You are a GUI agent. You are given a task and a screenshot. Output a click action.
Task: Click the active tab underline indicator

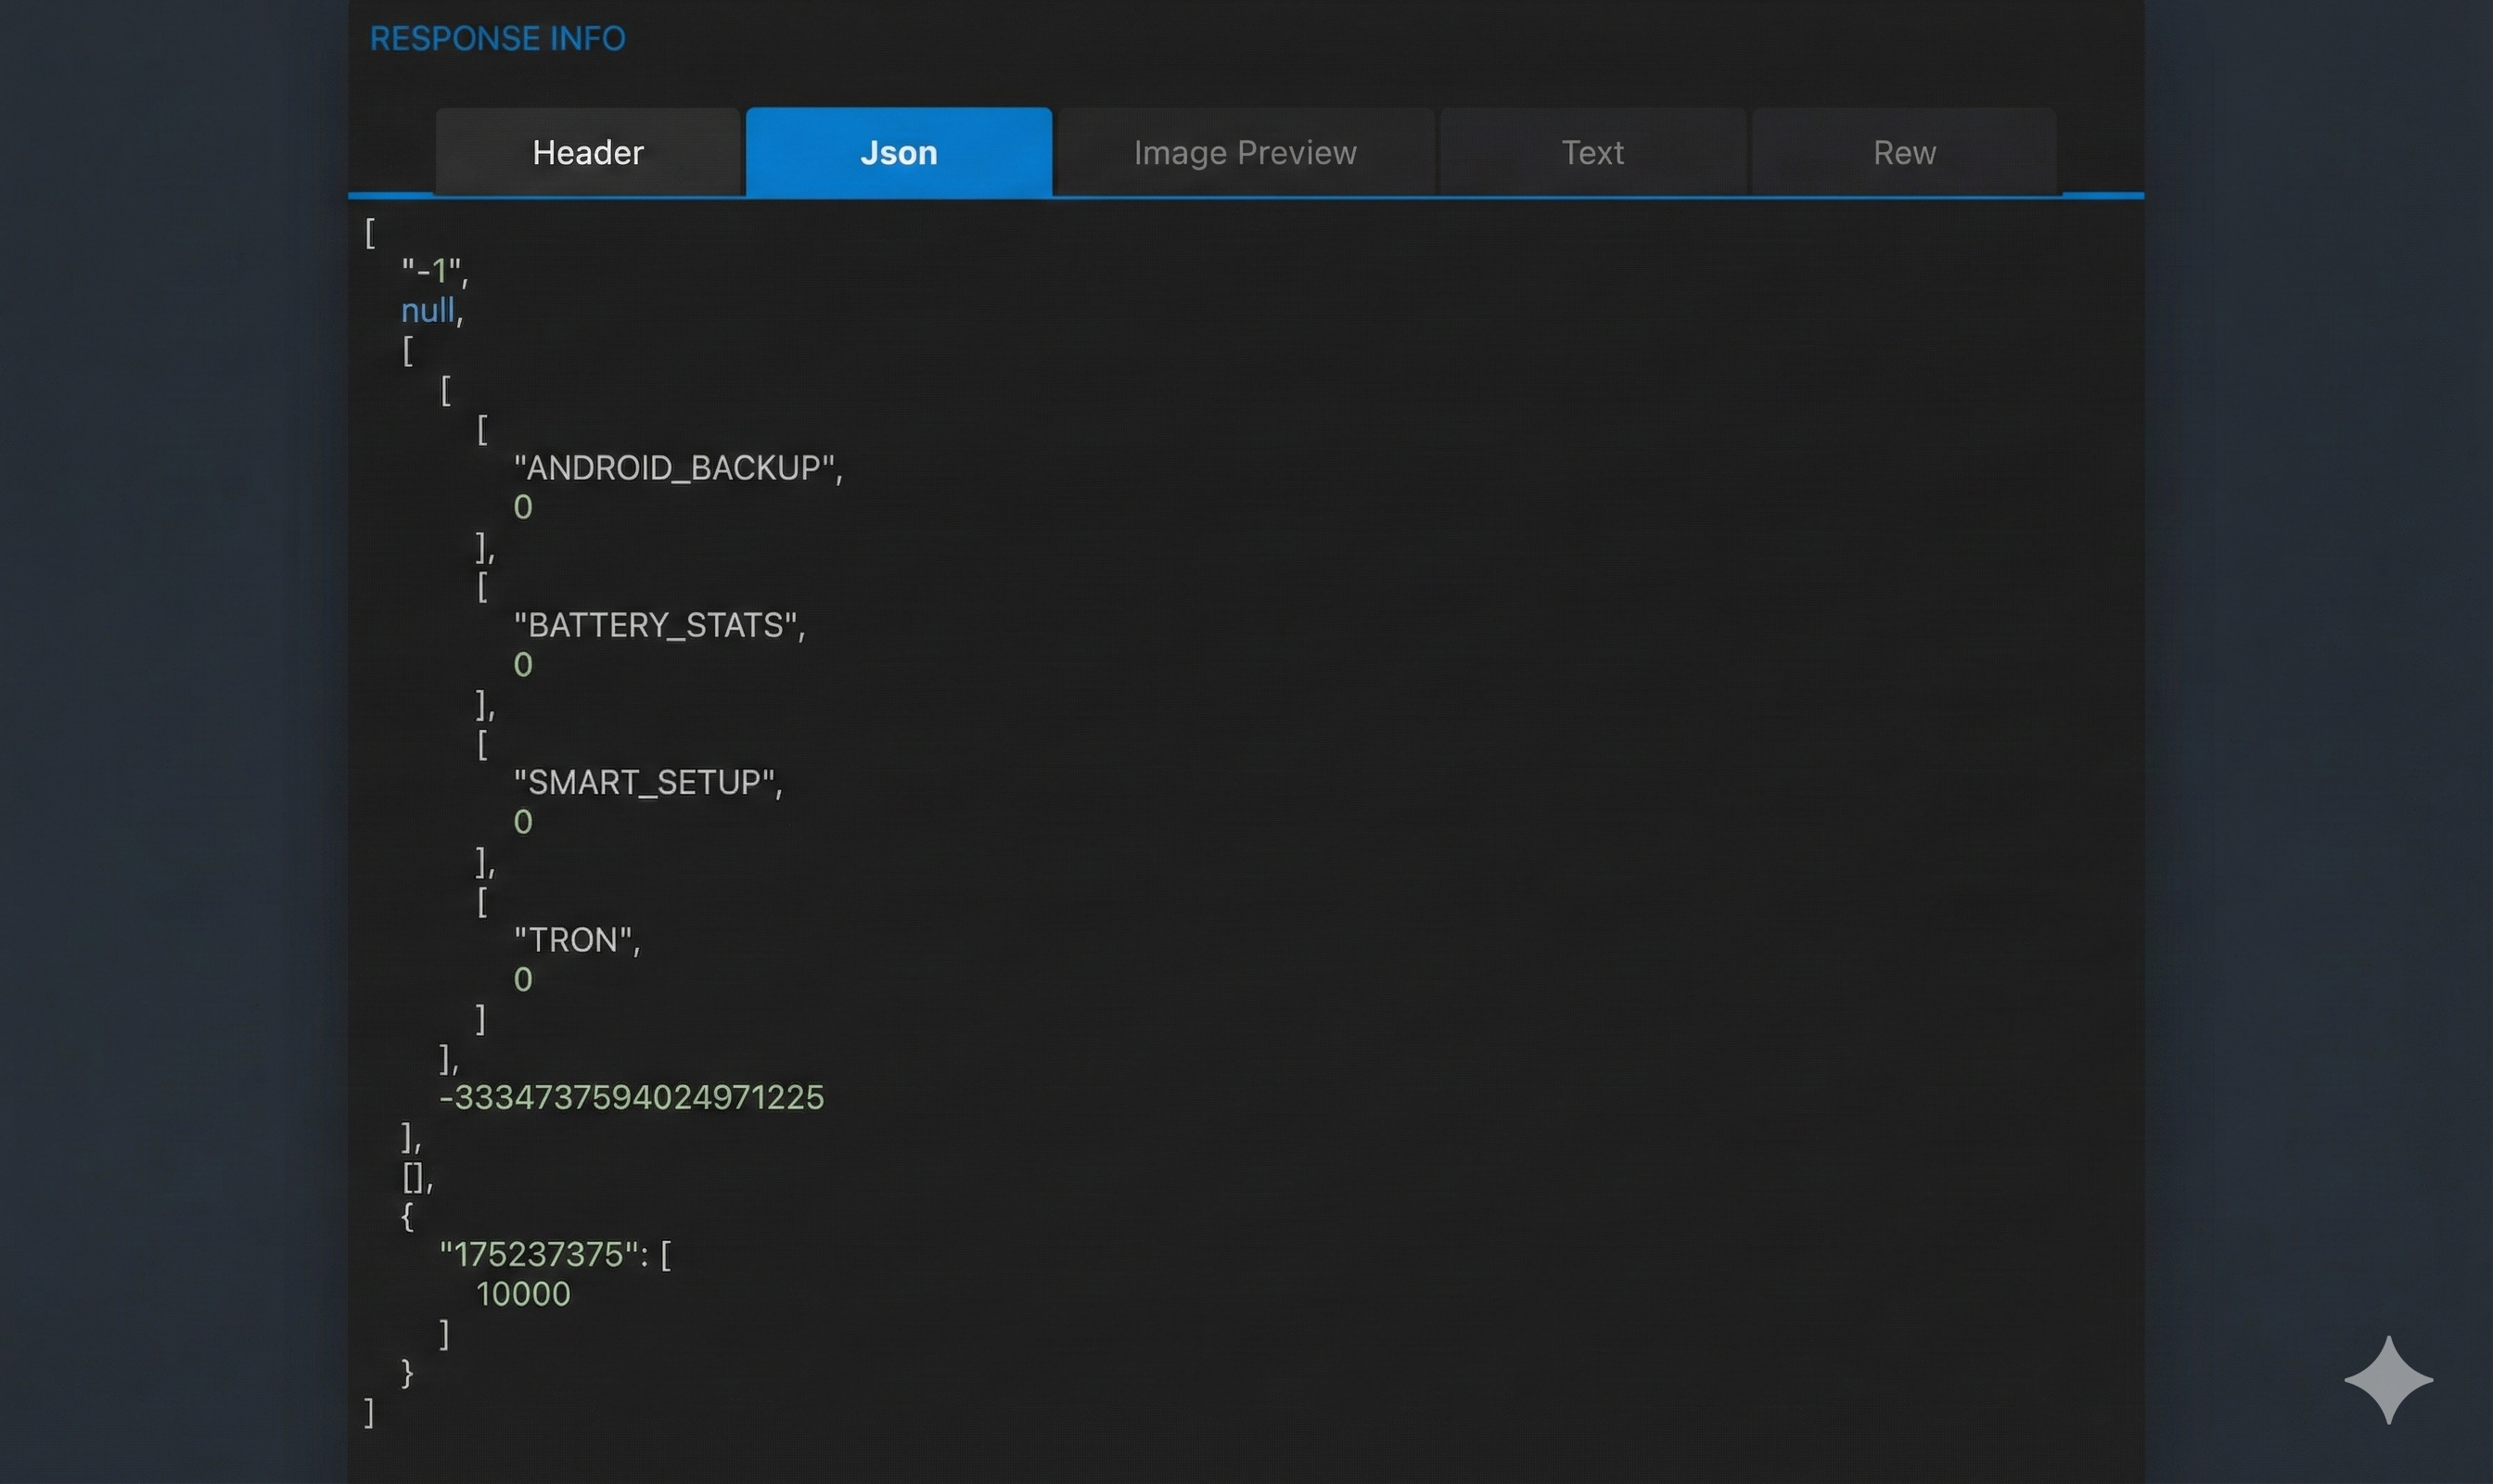click(x=897, y=195)
